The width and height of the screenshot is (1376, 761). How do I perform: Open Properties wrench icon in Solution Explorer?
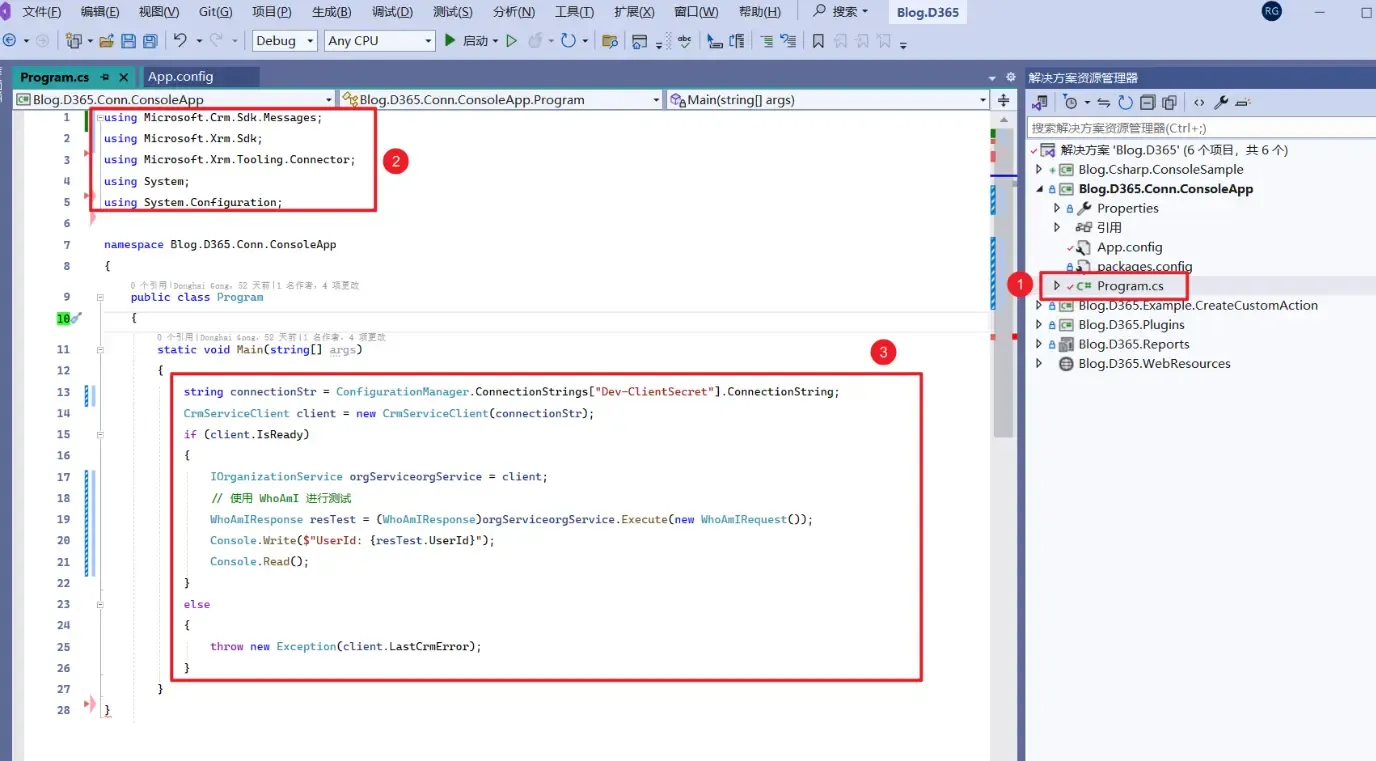tap(1221, 102)
